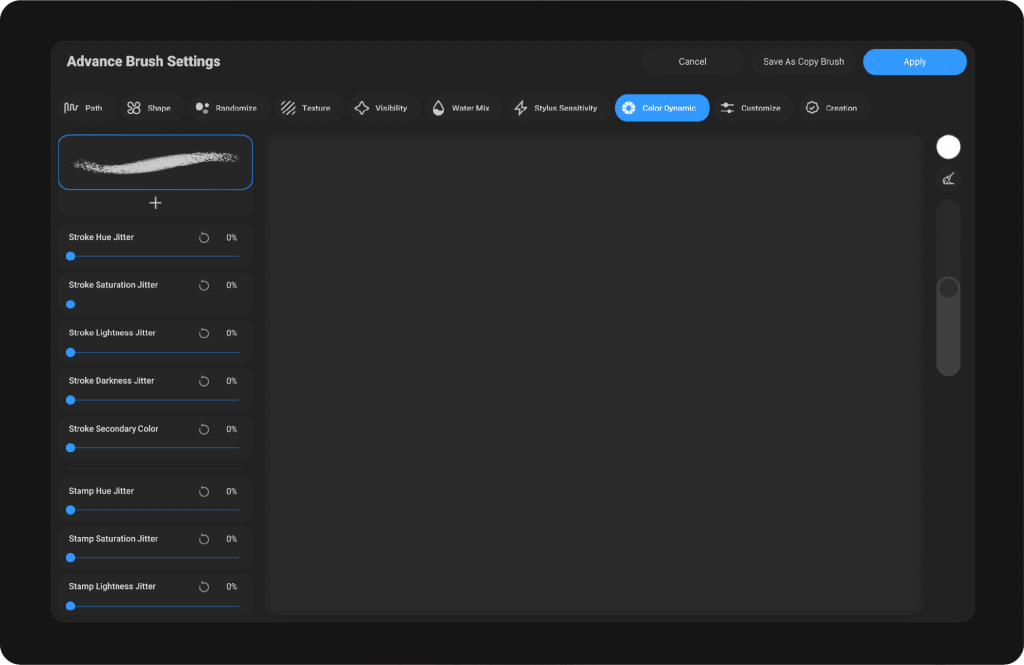Cancel the brush settings dialog
The width and height of the screenshot is (1024, 665).
pyautogui.click(x=692, y=62)
